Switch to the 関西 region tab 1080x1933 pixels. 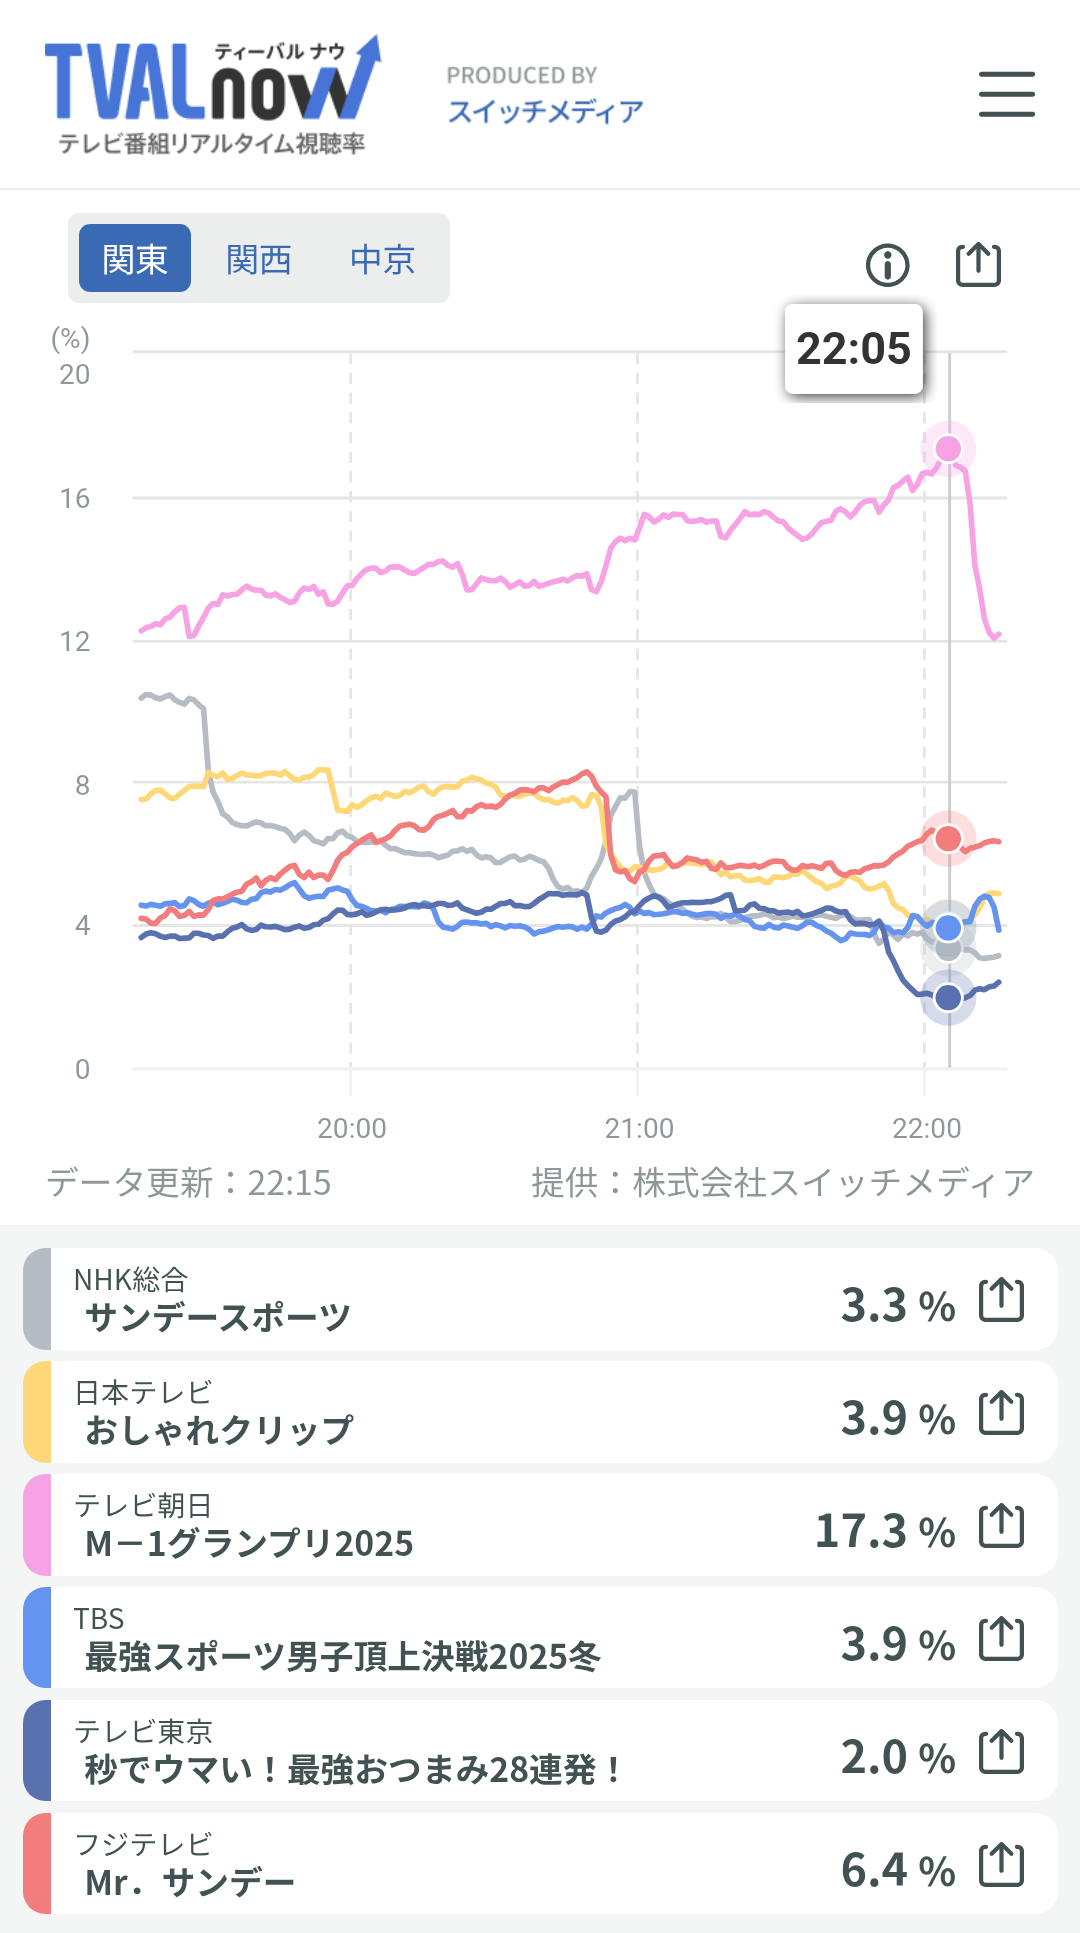258,259
